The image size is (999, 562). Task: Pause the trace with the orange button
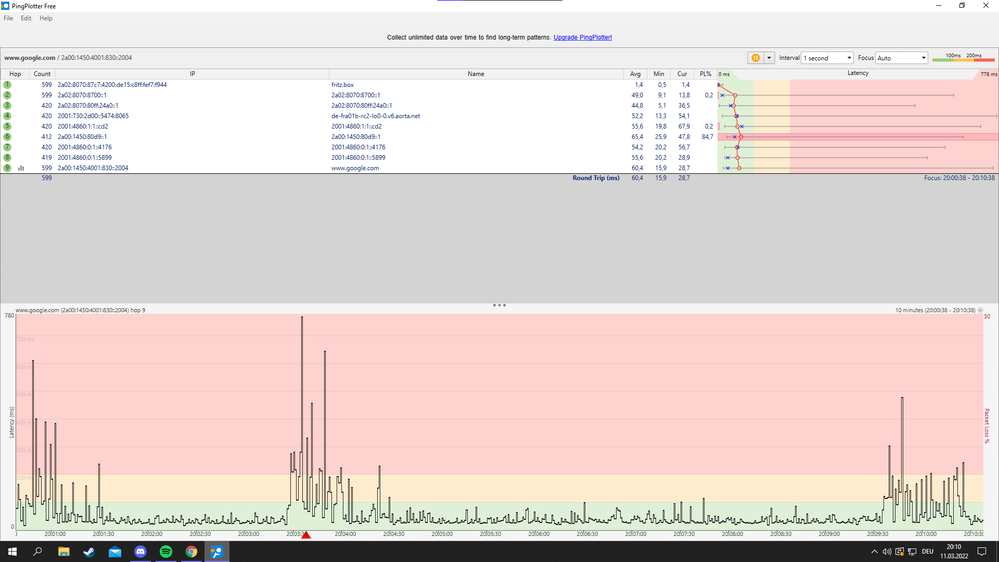point(755,58)
